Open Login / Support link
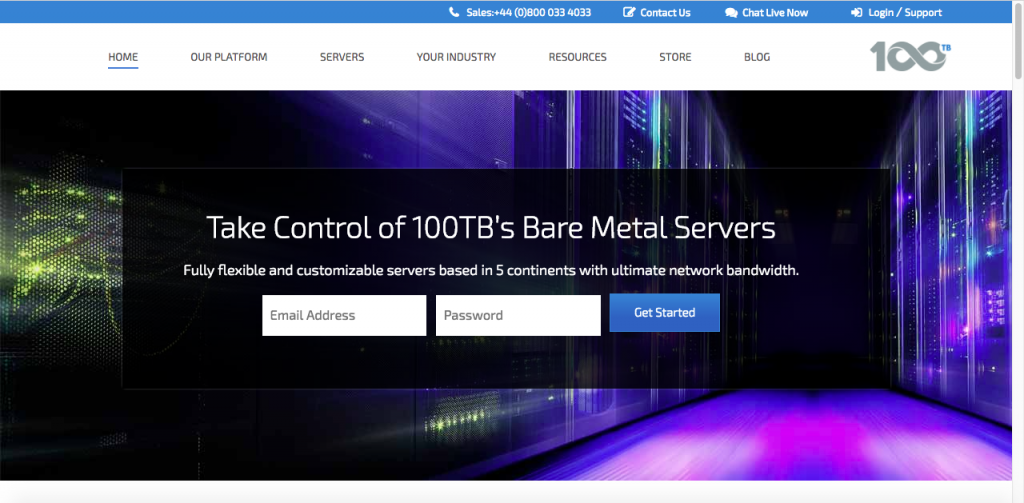Screen dimensions: 1024x503 tap(905, 12)
